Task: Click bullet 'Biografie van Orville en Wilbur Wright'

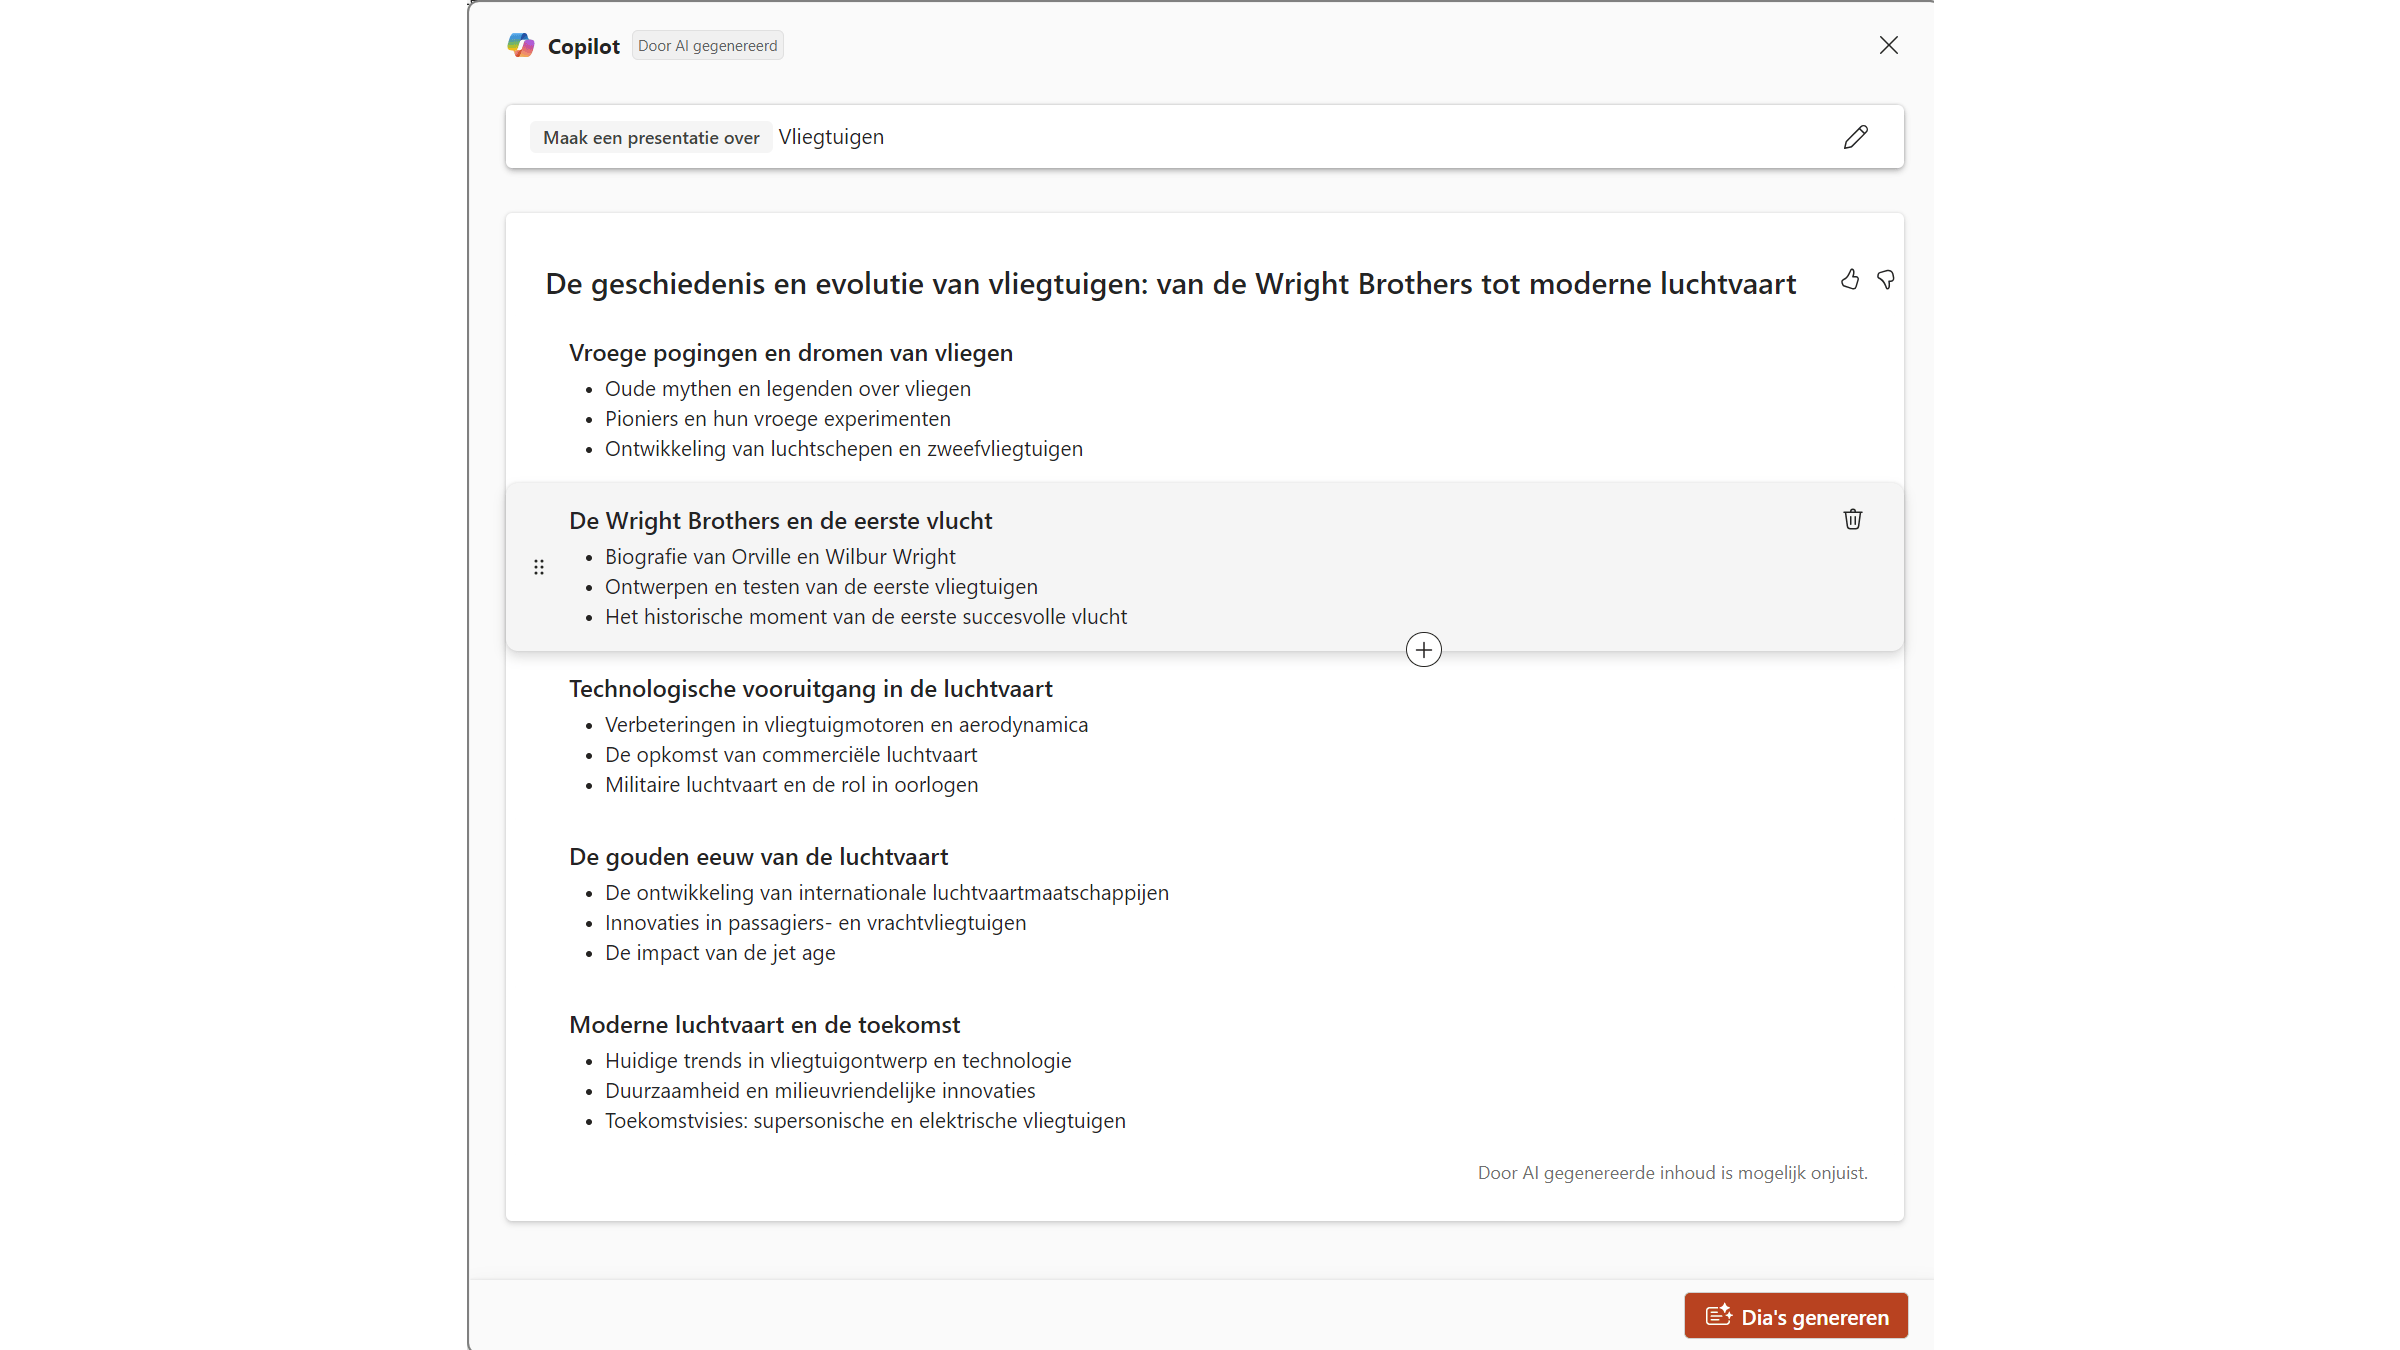Action: pos(780,557)
